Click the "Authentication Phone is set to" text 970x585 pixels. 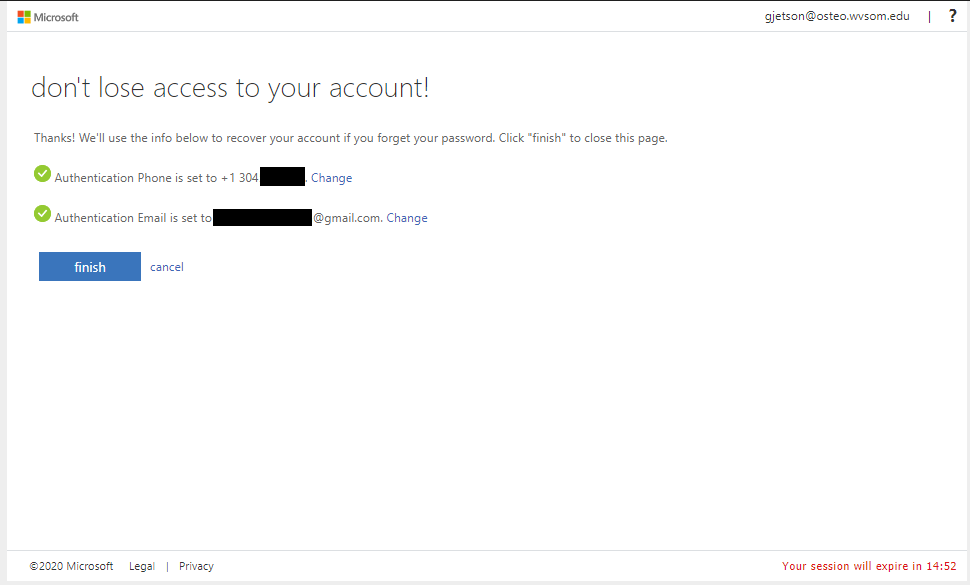click(135, 178)
